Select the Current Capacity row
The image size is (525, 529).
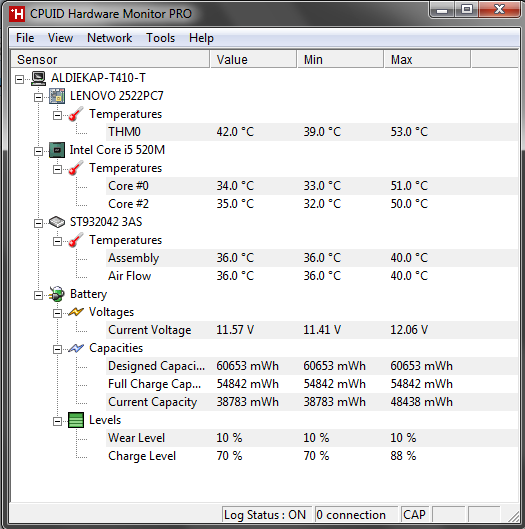(312, 402)
